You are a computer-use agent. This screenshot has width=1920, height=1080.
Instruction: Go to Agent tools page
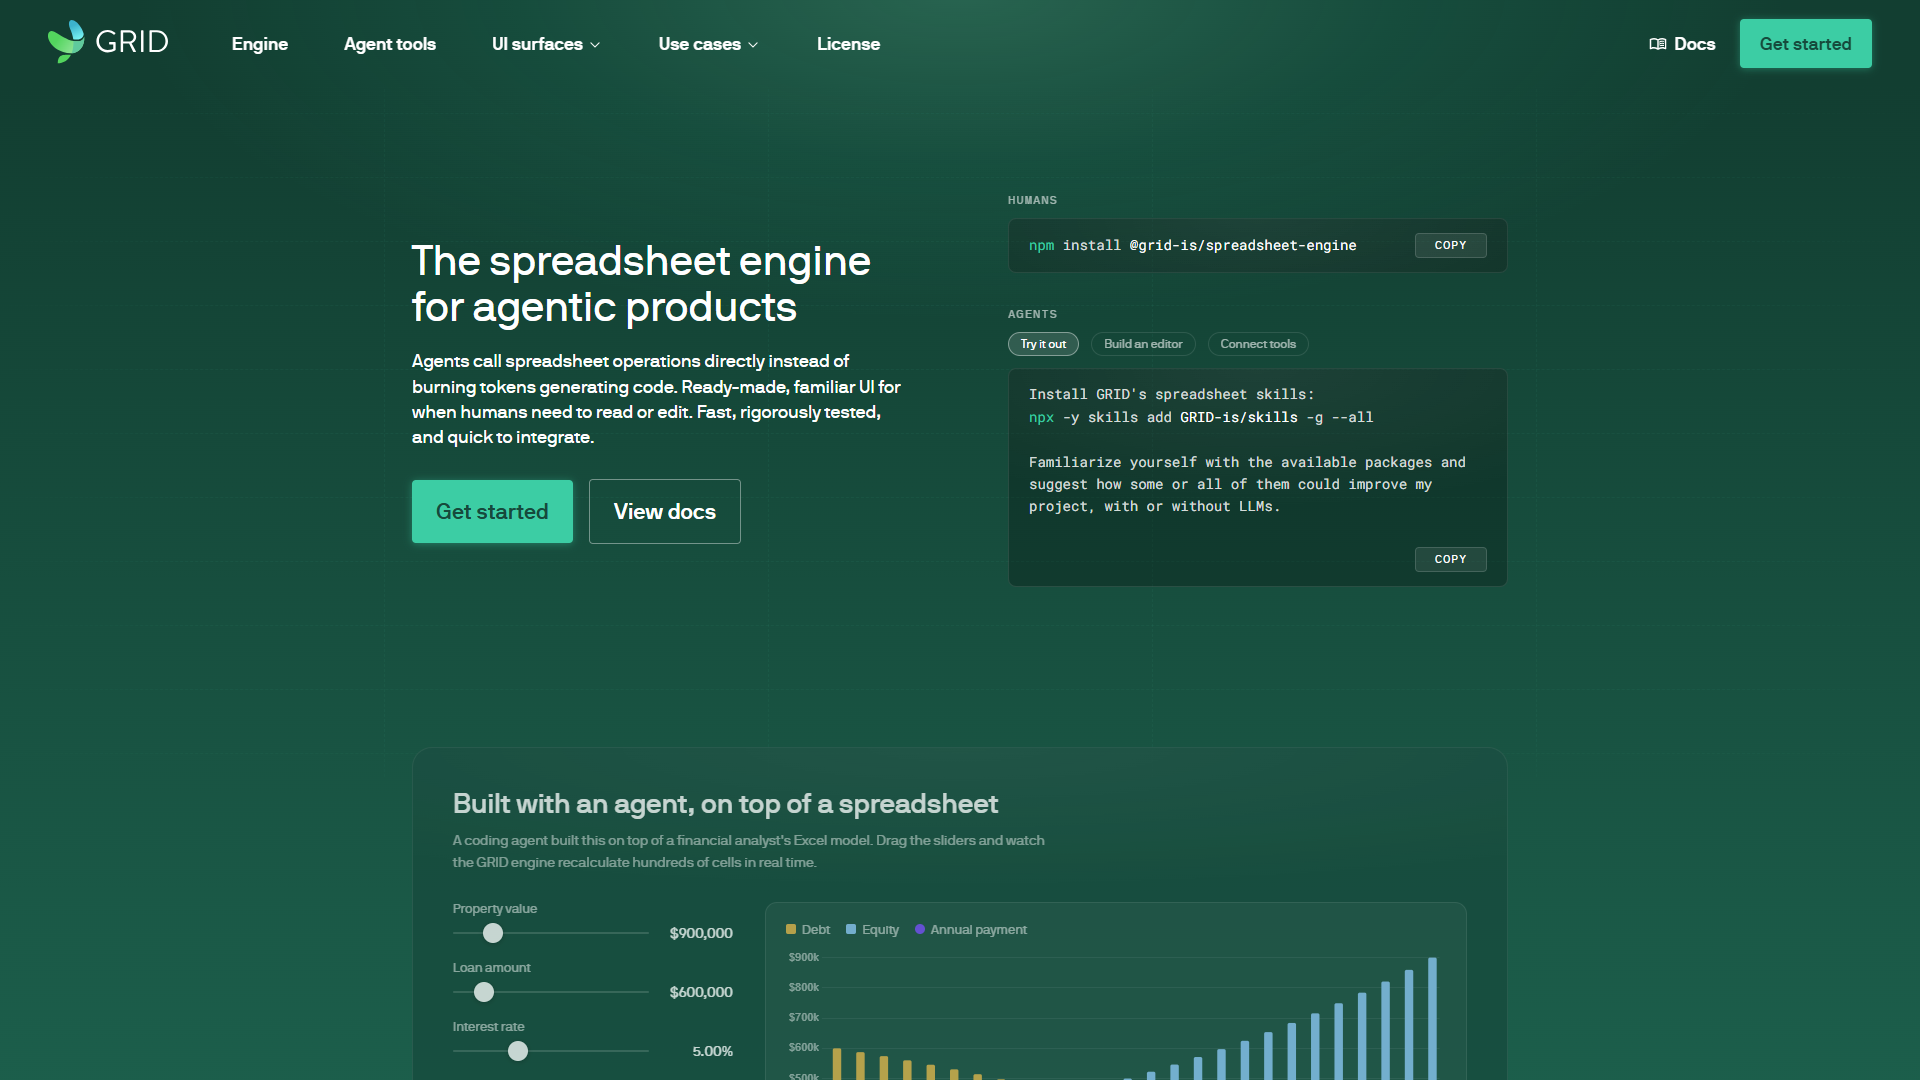pyautogui.click(x=390, y=44)
